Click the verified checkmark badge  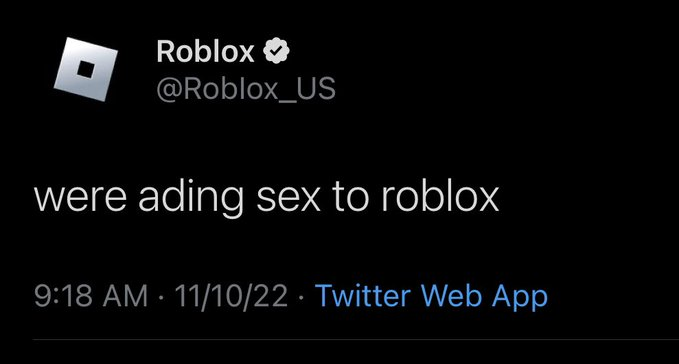[276, 51]
